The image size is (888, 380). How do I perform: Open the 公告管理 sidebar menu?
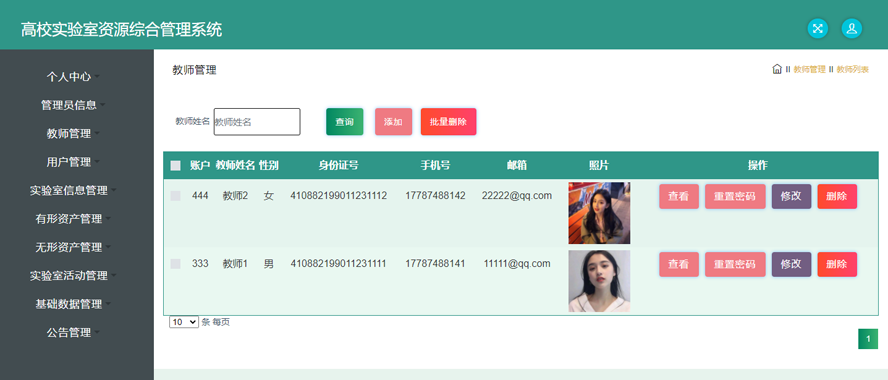73,332
